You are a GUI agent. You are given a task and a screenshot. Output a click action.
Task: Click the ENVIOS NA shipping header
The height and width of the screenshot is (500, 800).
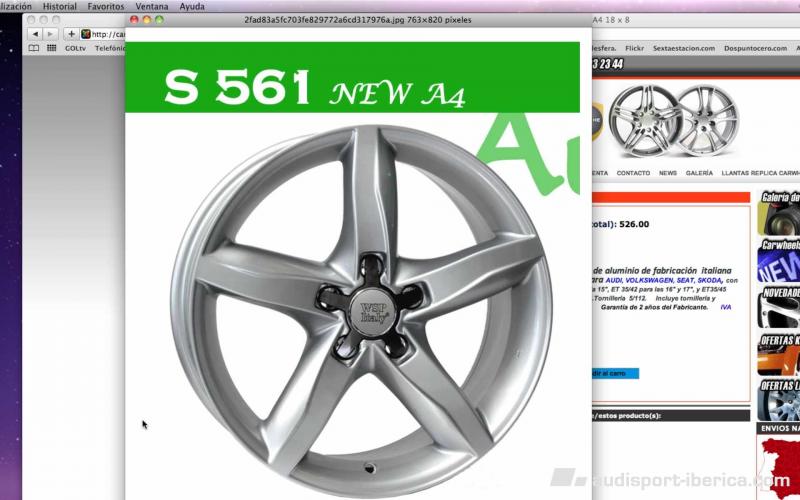779,428
